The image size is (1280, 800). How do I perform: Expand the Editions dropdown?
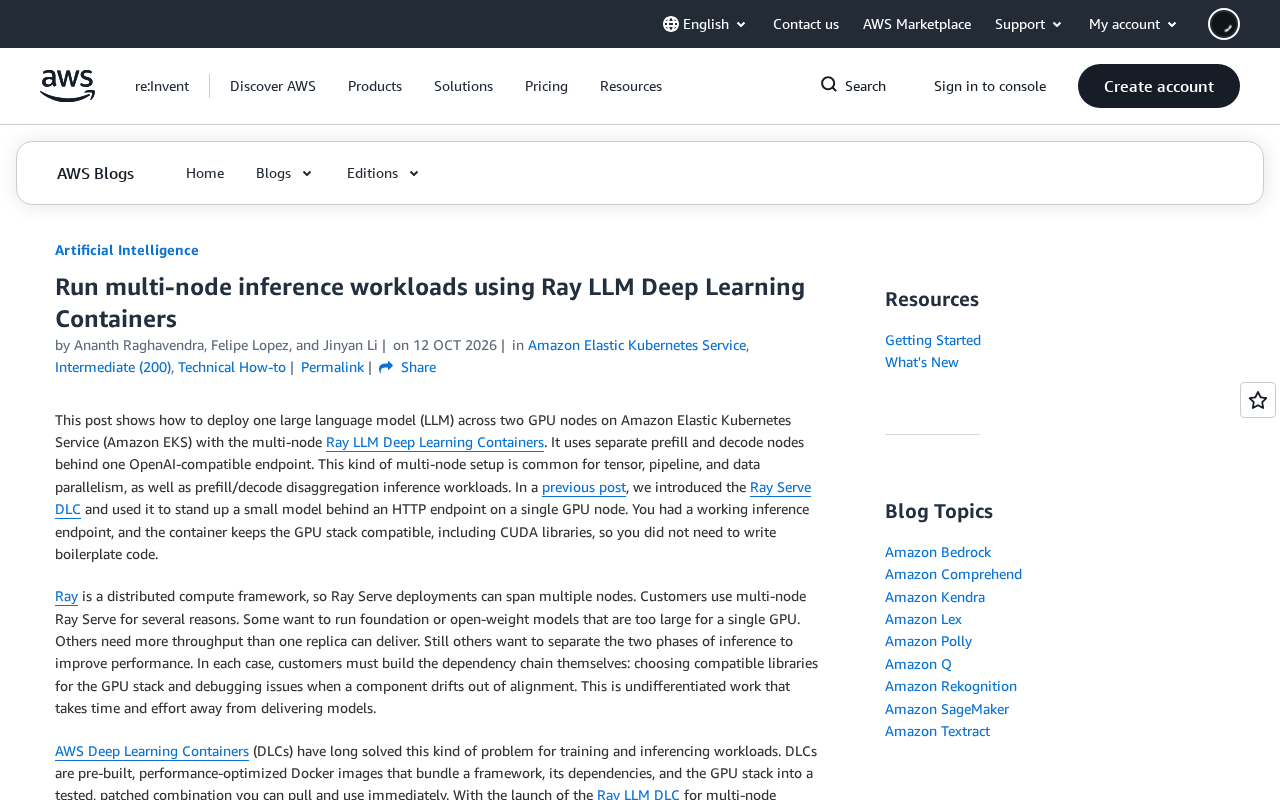tap(383, 173)
